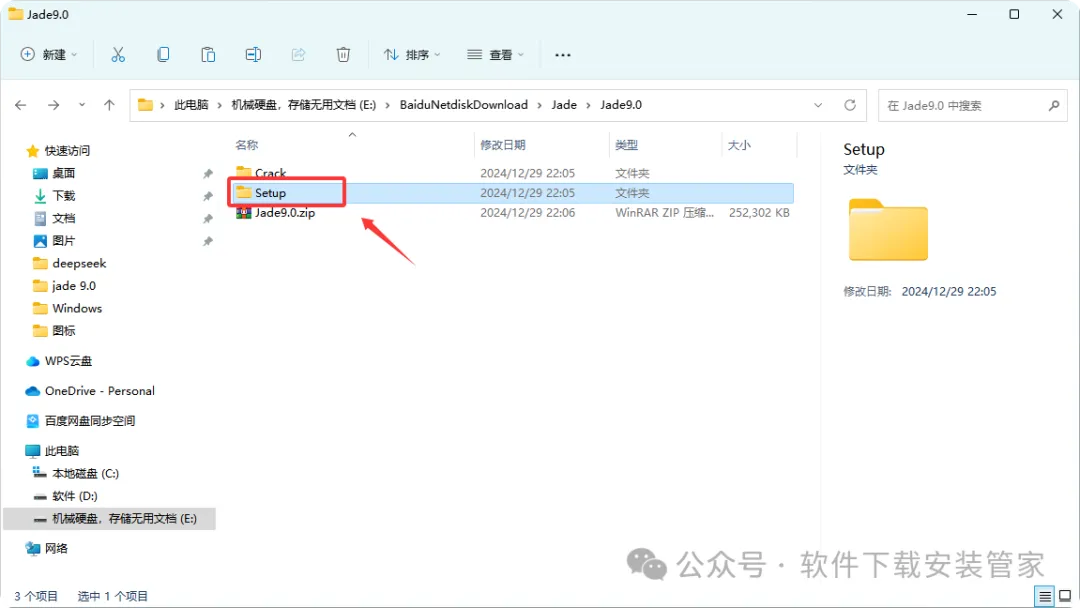Open 快速访问 in the sidebar

(67, 150)
